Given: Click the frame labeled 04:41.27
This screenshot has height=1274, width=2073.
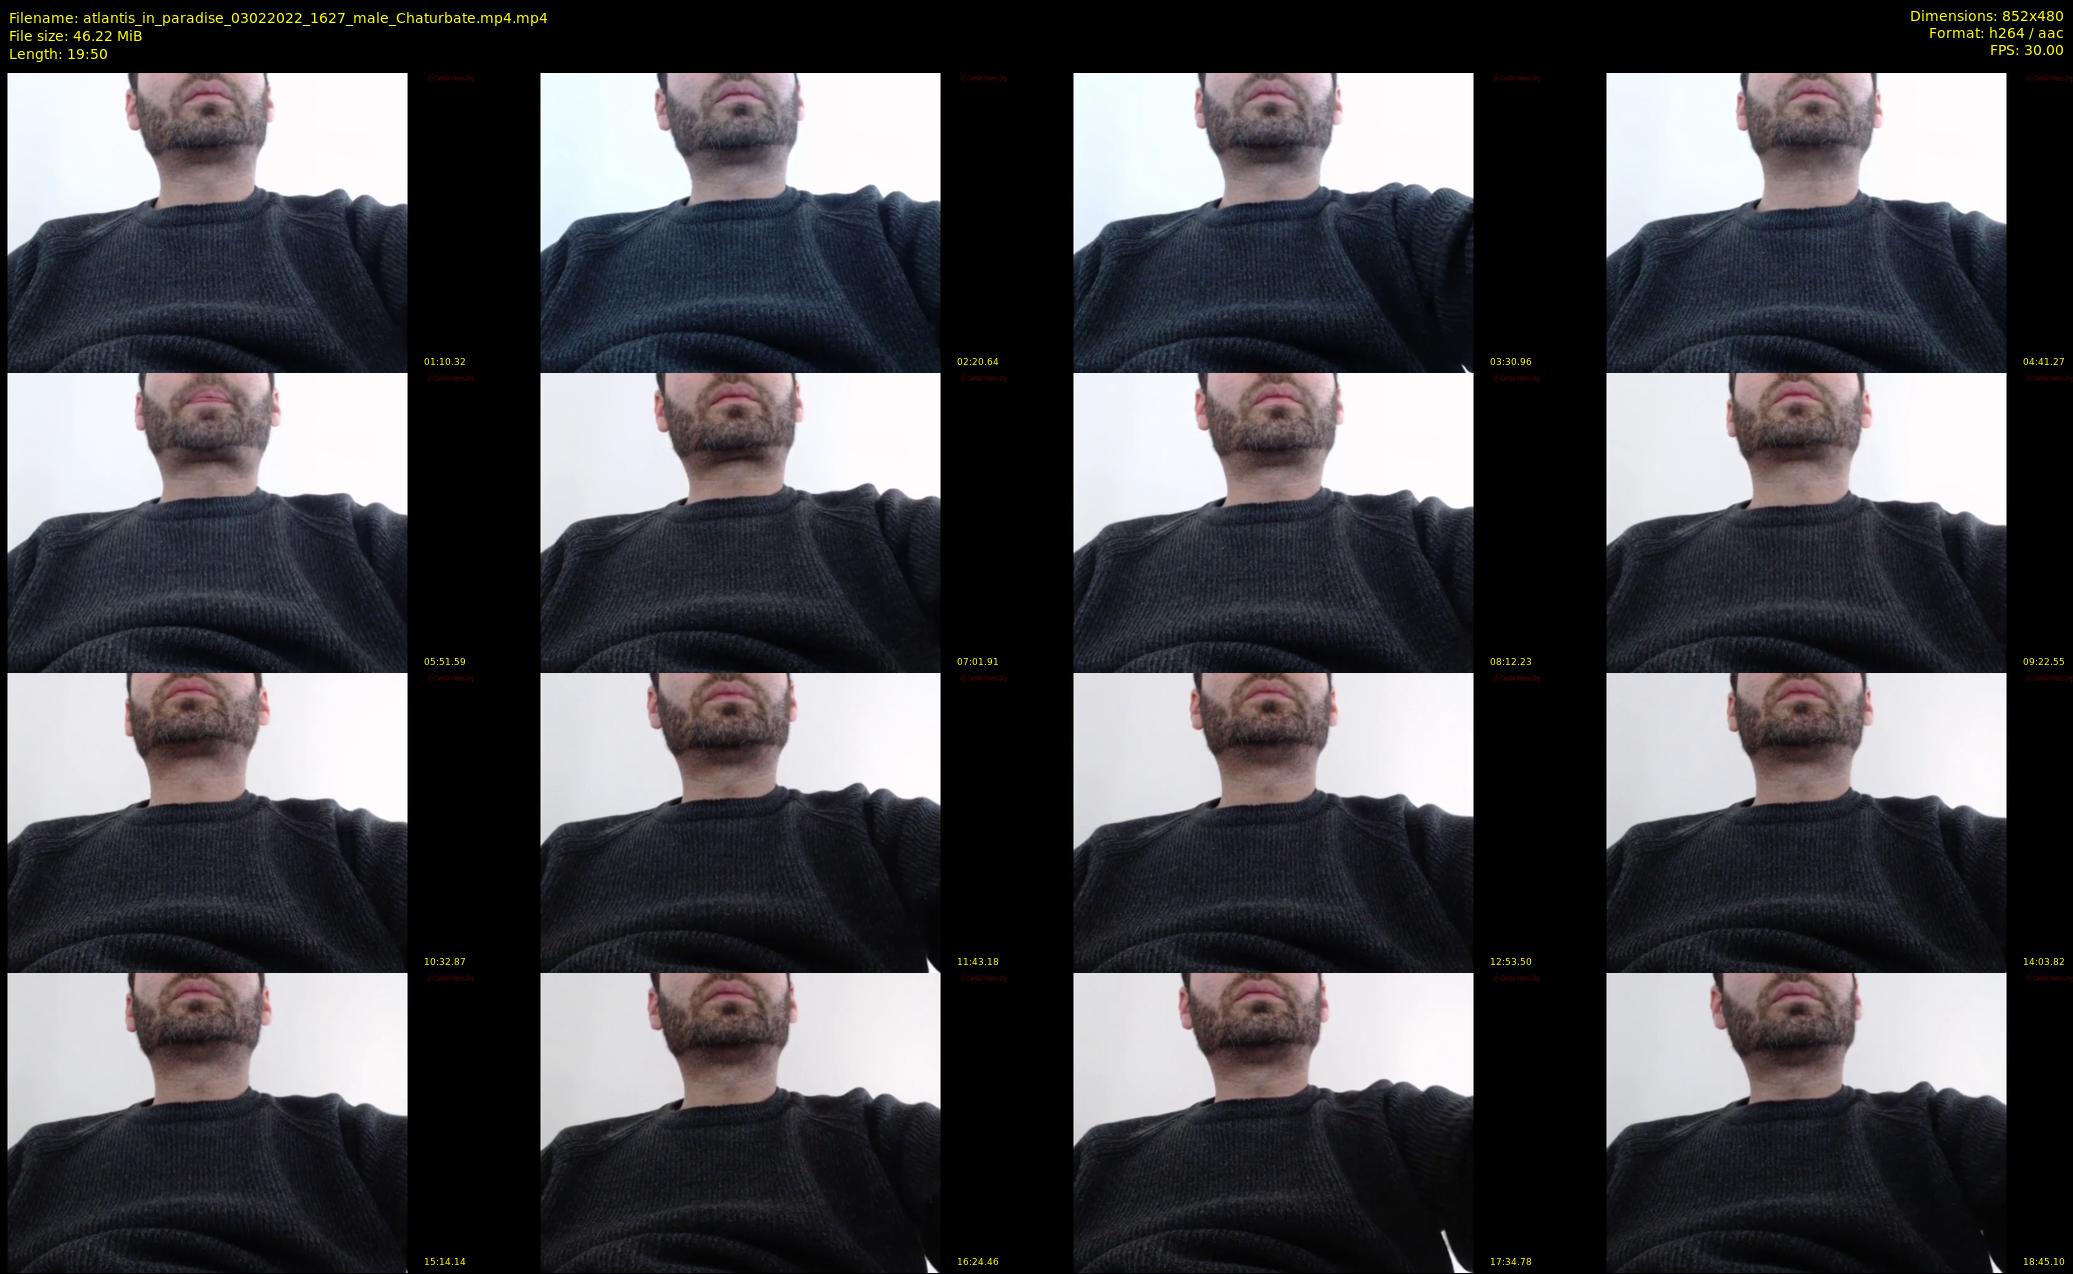Looking at the screenshot, I should click(x=1806, y=222).
